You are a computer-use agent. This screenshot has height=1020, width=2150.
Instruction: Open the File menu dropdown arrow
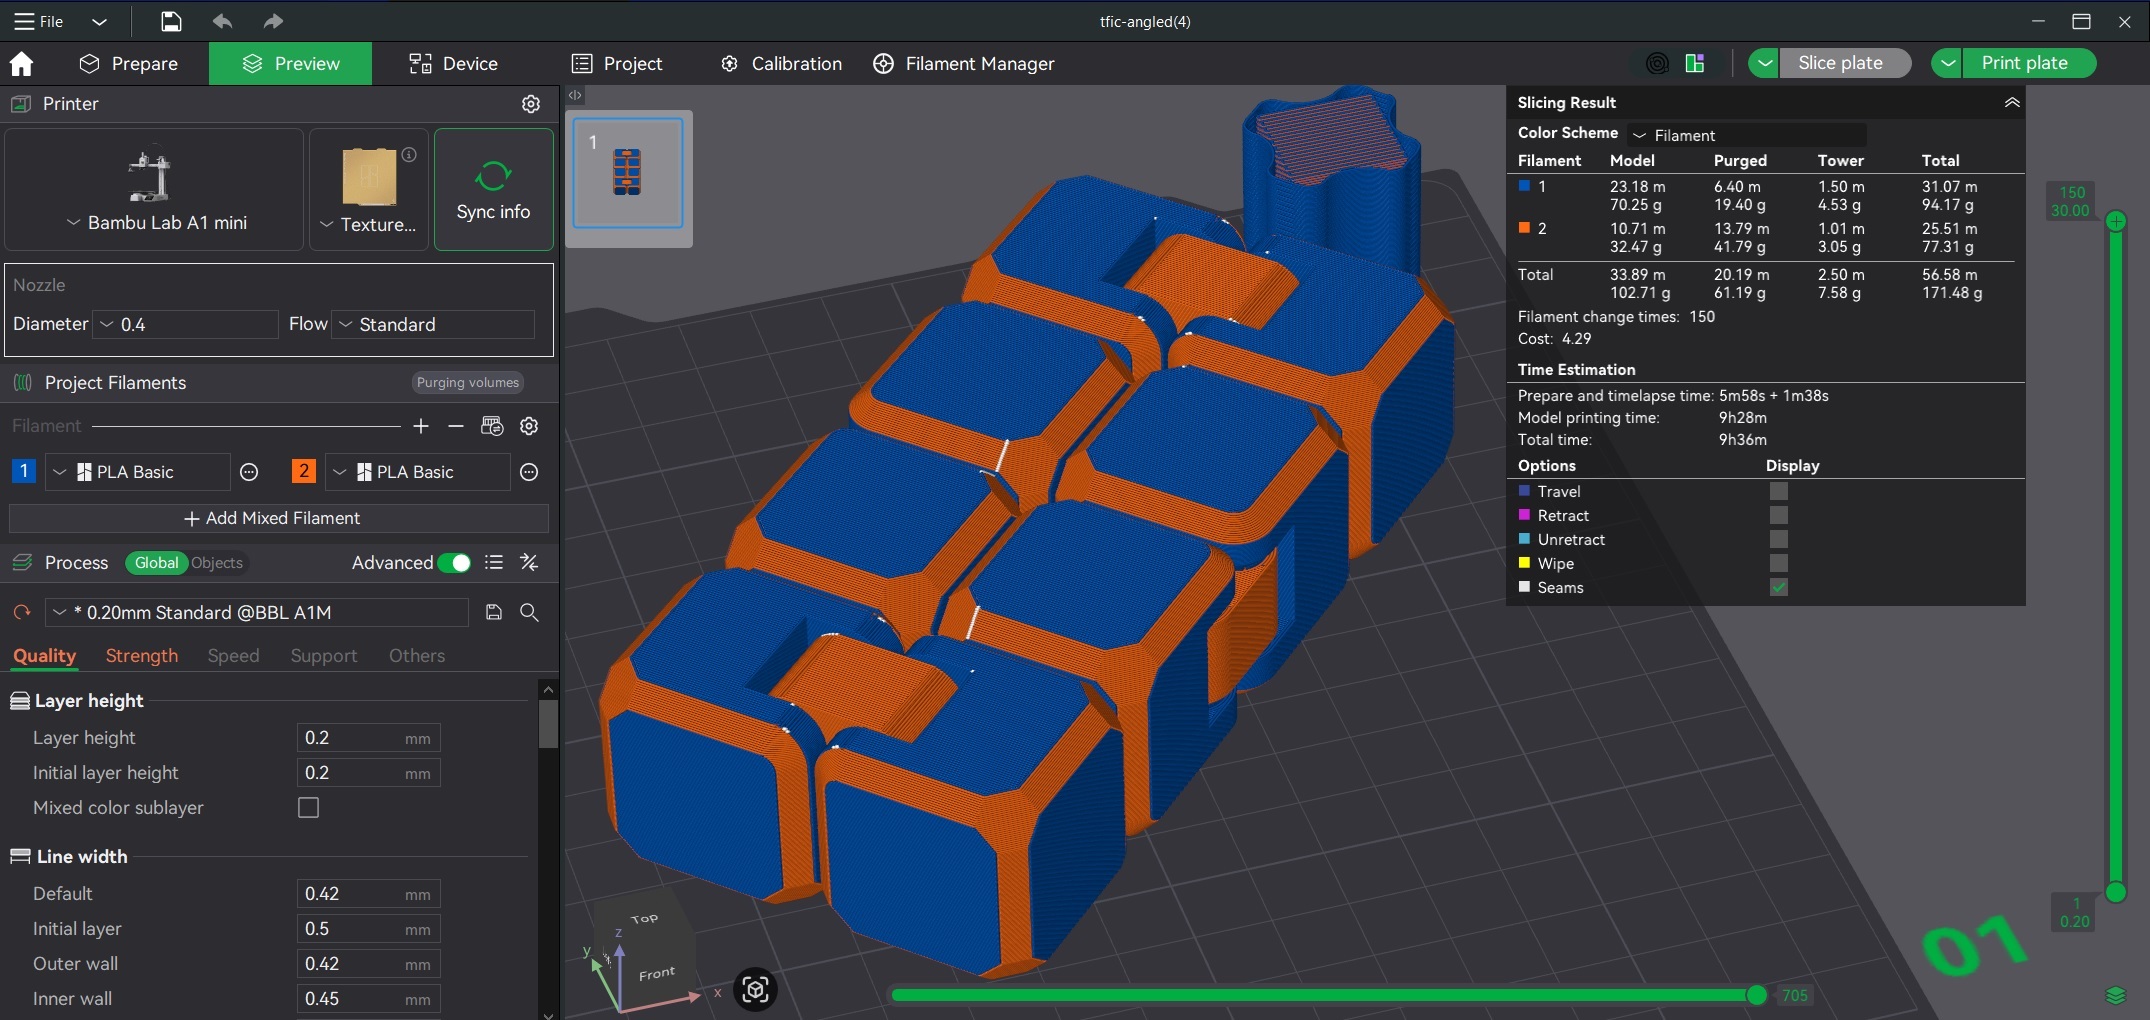pyautogui.click(x=99, y=21)
